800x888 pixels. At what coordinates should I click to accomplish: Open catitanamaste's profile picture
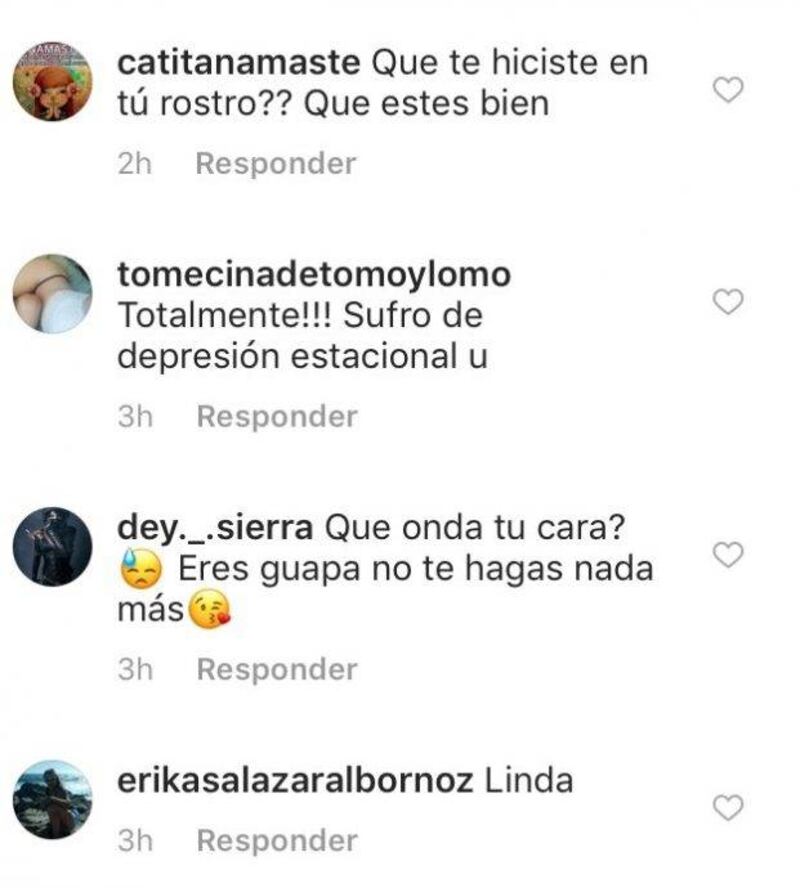coord(53,81)
